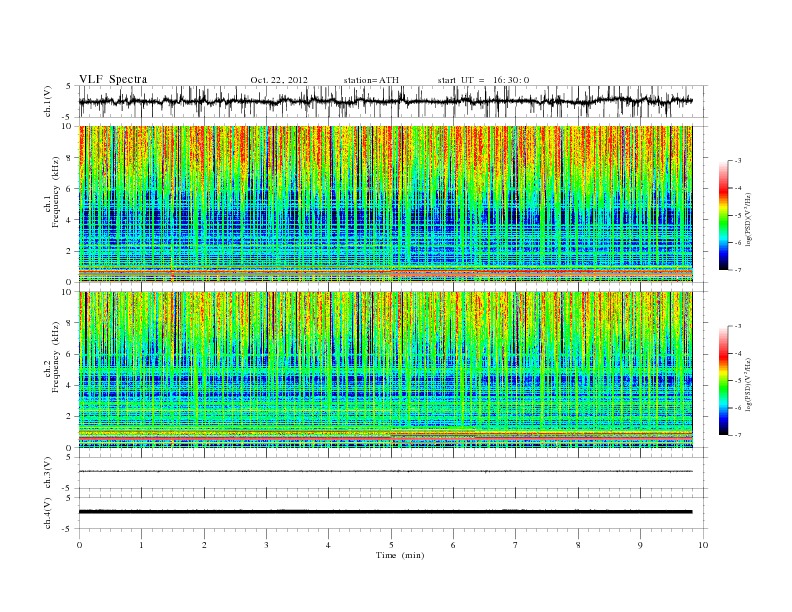Image resolution: width=792 pixels, height=612 pixels.
Task: Click the "Time (min)" x-axis label
Action: [400, 555]
